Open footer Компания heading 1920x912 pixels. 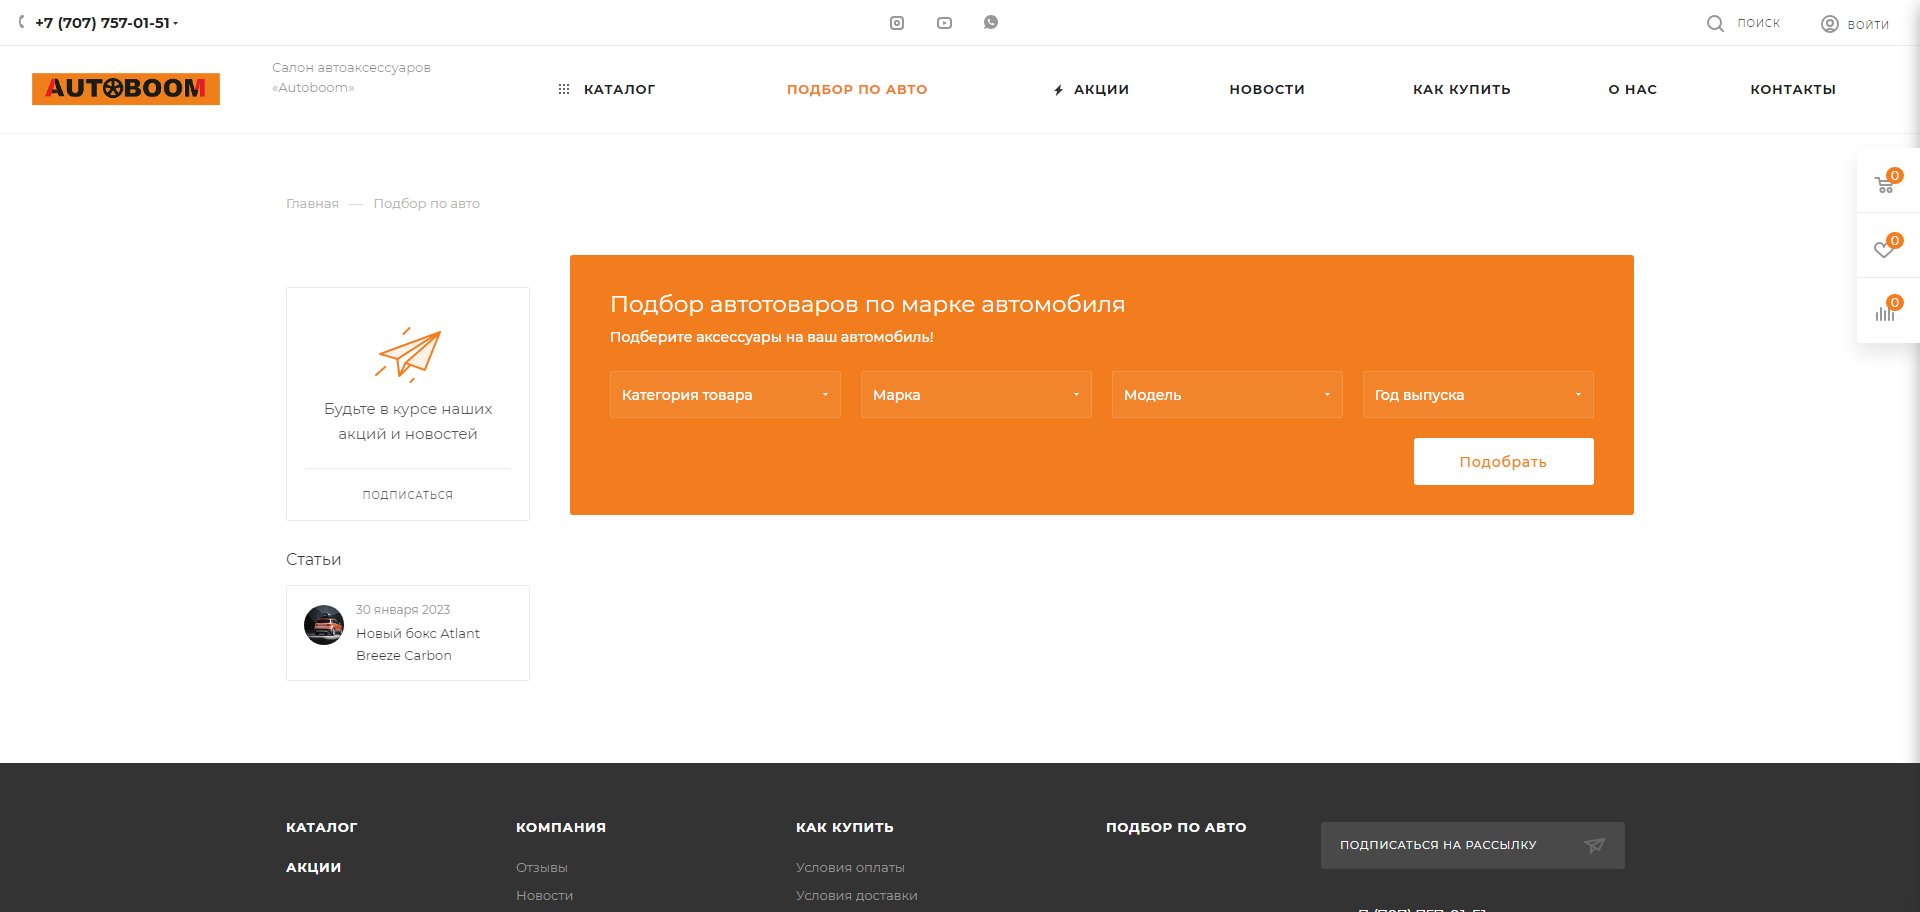click(561, 827)
